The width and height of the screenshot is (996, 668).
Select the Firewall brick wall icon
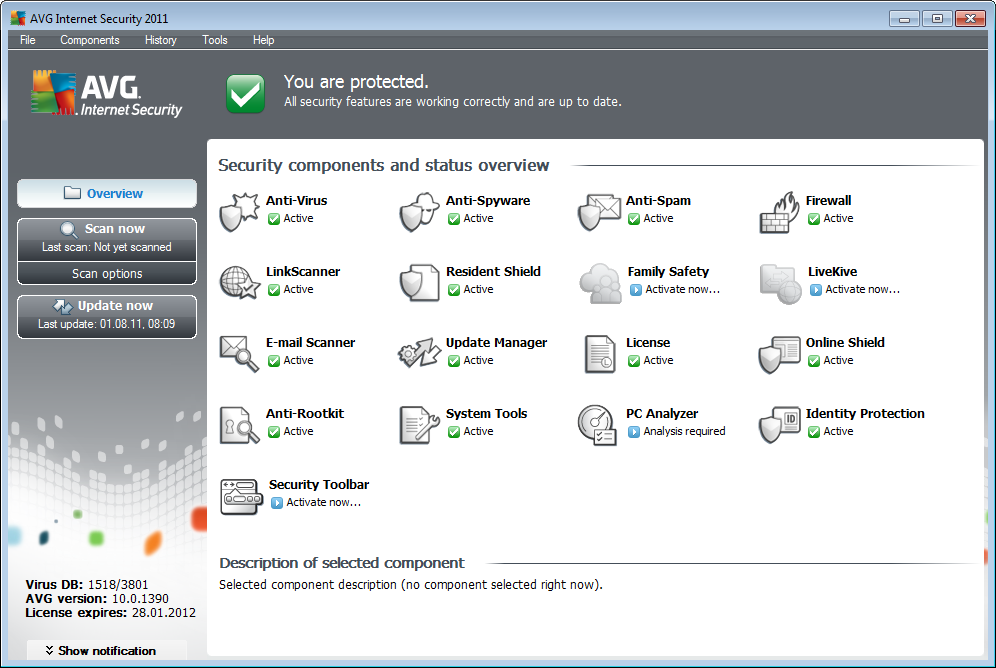pos(779,211)
